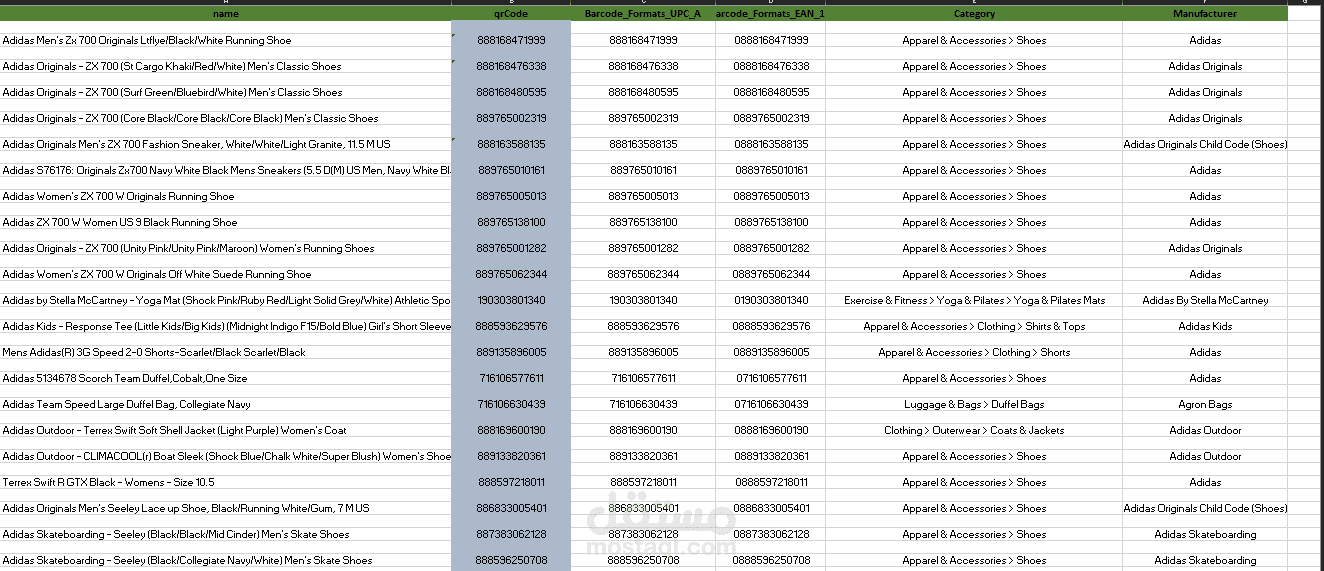Screen dimensions: 1324x571
Task: Select the "qrCode" column header
Action: click(x=511, y=14)
